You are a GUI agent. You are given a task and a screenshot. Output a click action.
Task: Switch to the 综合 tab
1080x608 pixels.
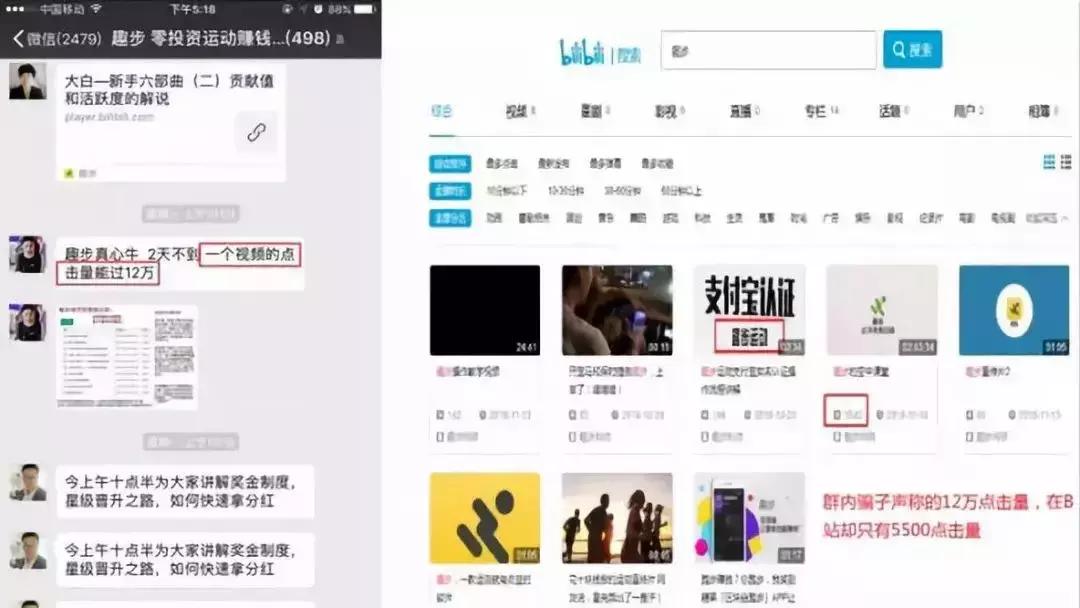[x=443, y=111]
